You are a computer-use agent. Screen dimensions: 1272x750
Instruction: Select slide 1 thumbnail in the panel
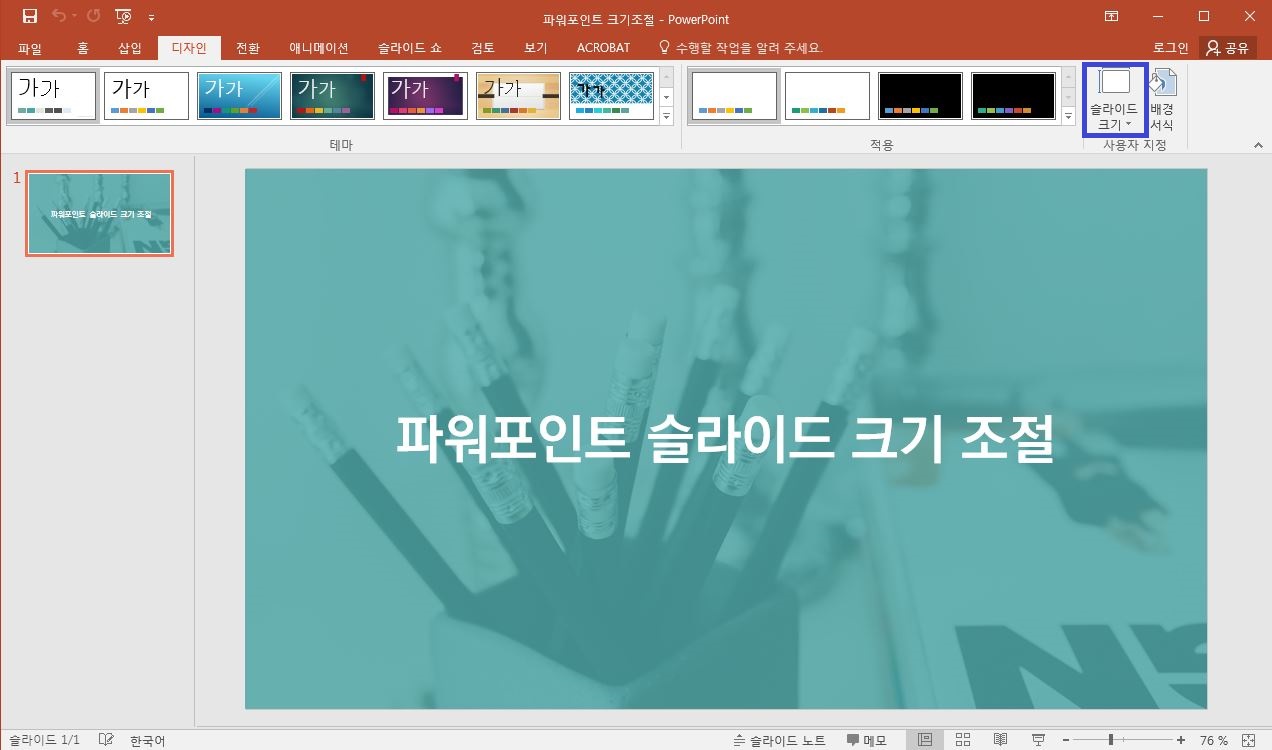click(x=100, y=213)
